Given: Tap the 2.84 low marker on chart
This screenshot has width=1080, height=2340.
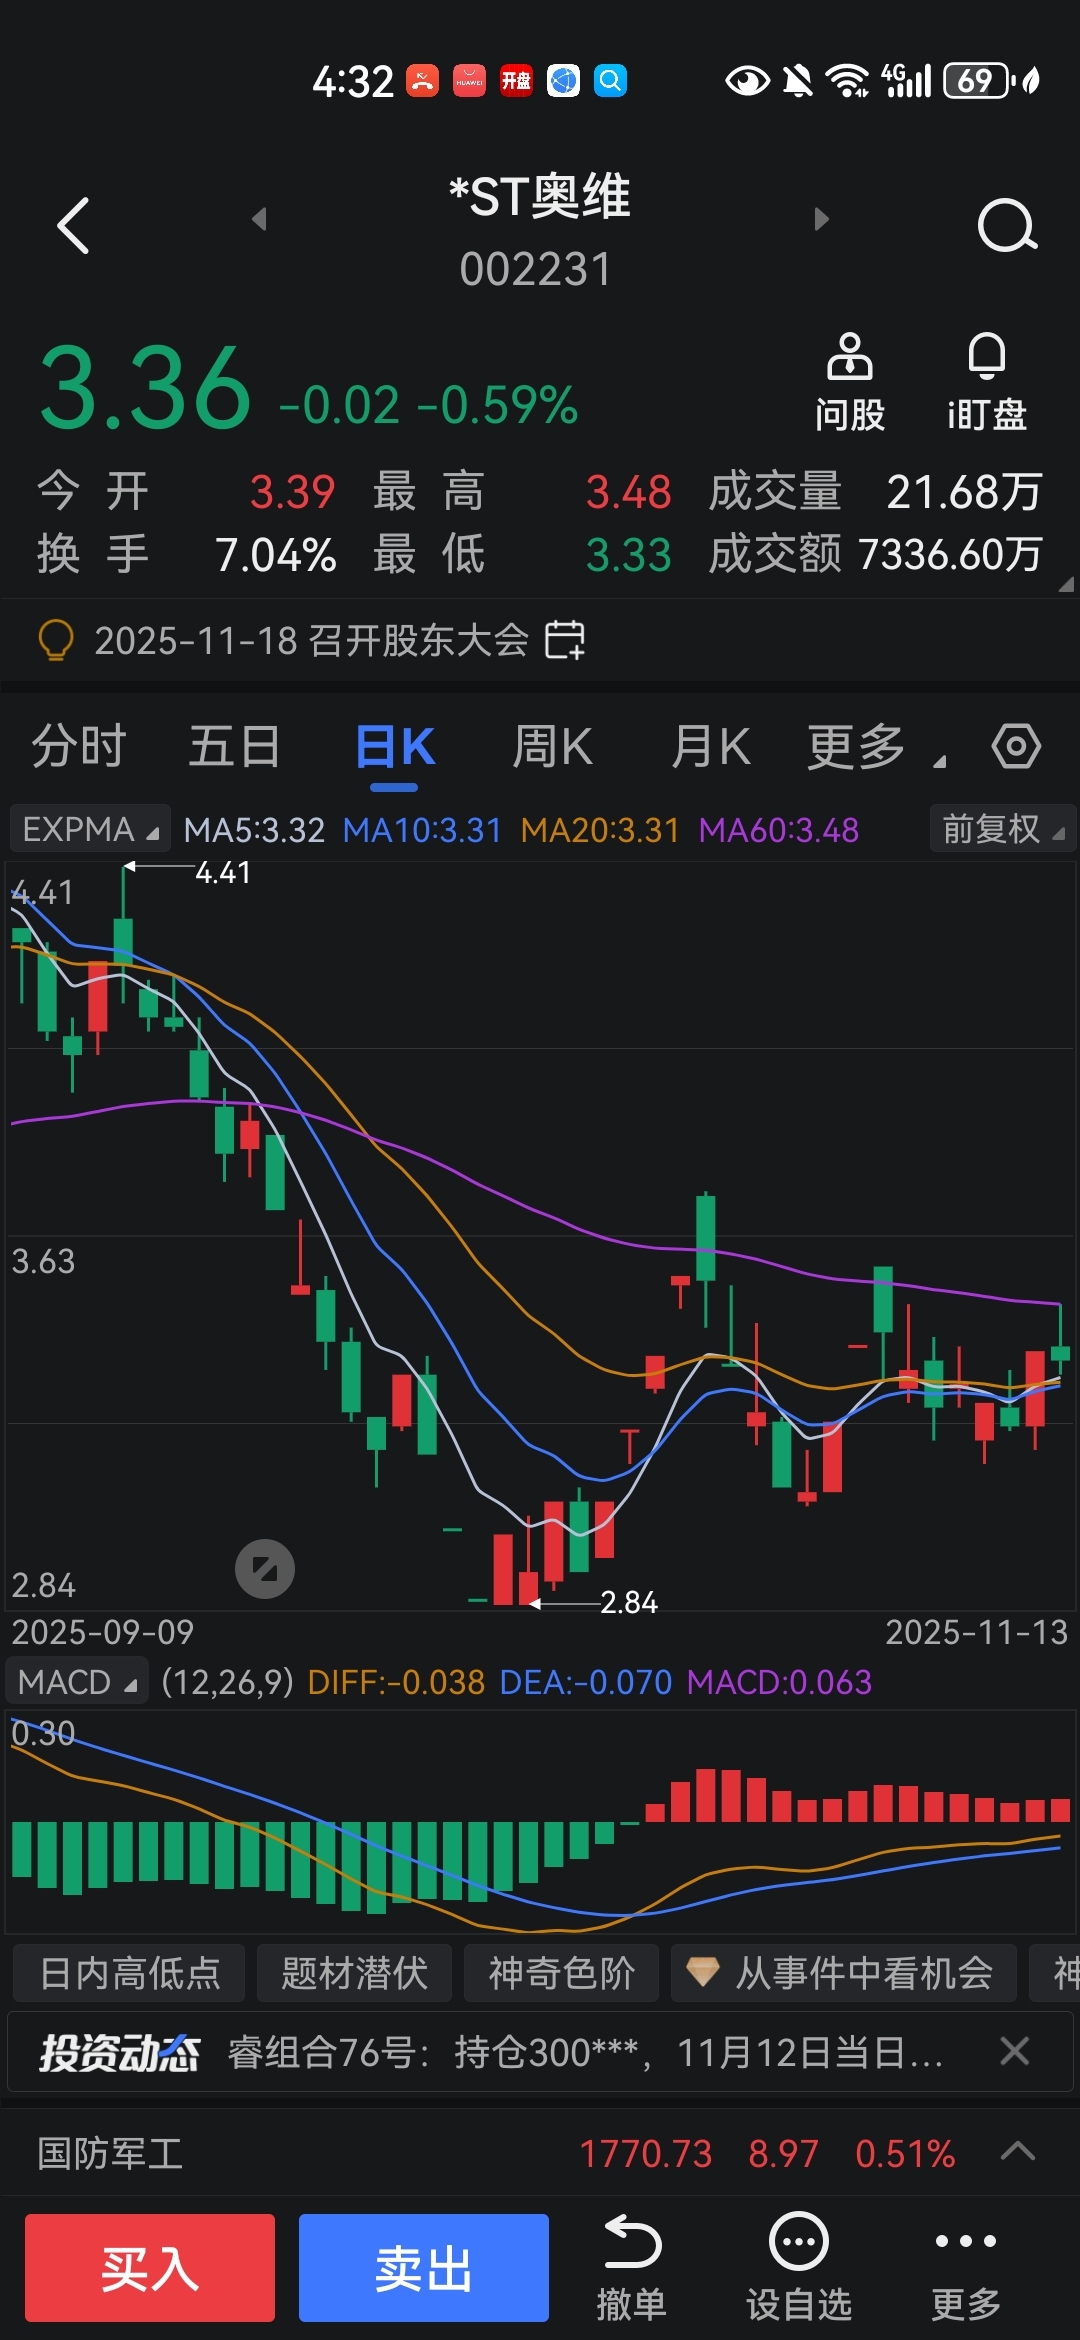Looking at the screenshot, I should pyautogui.click(x=629, y=1602).
